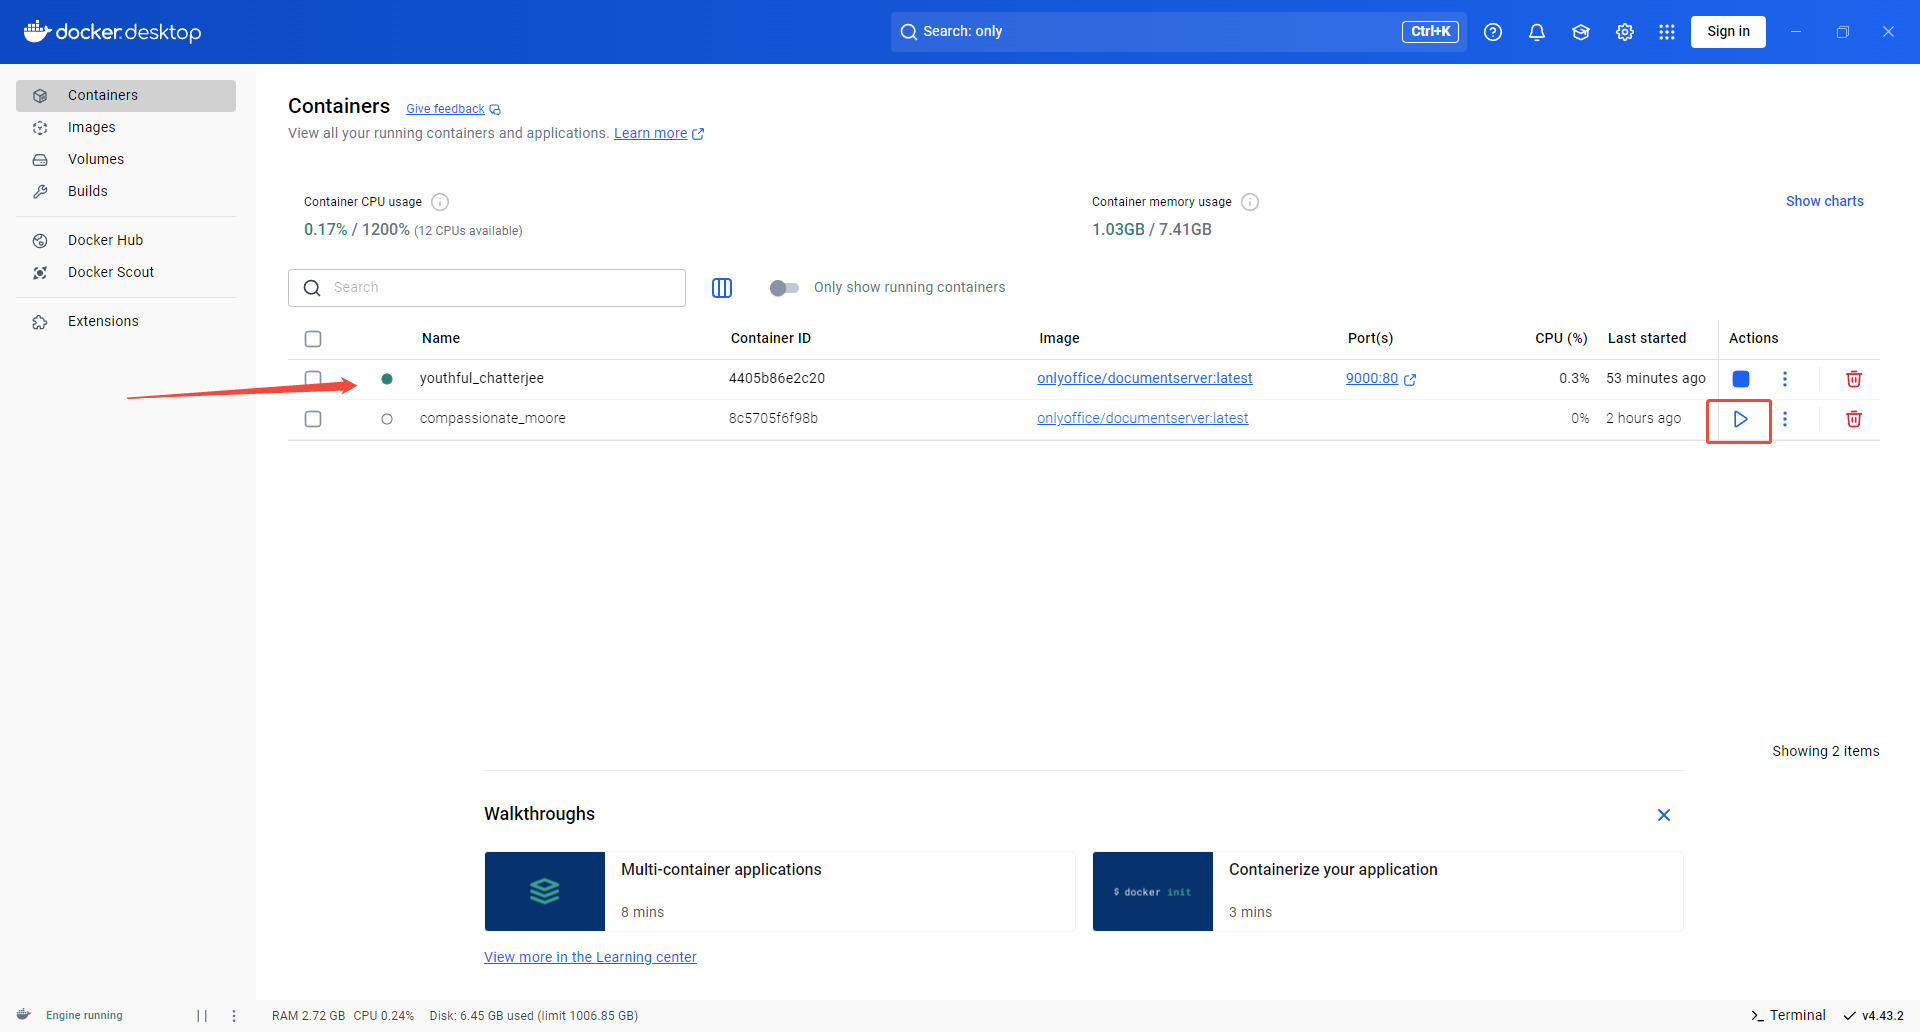Switch to the Containers section
Viewport: 1920px width, 1032px height.
[x=102, y=94]
